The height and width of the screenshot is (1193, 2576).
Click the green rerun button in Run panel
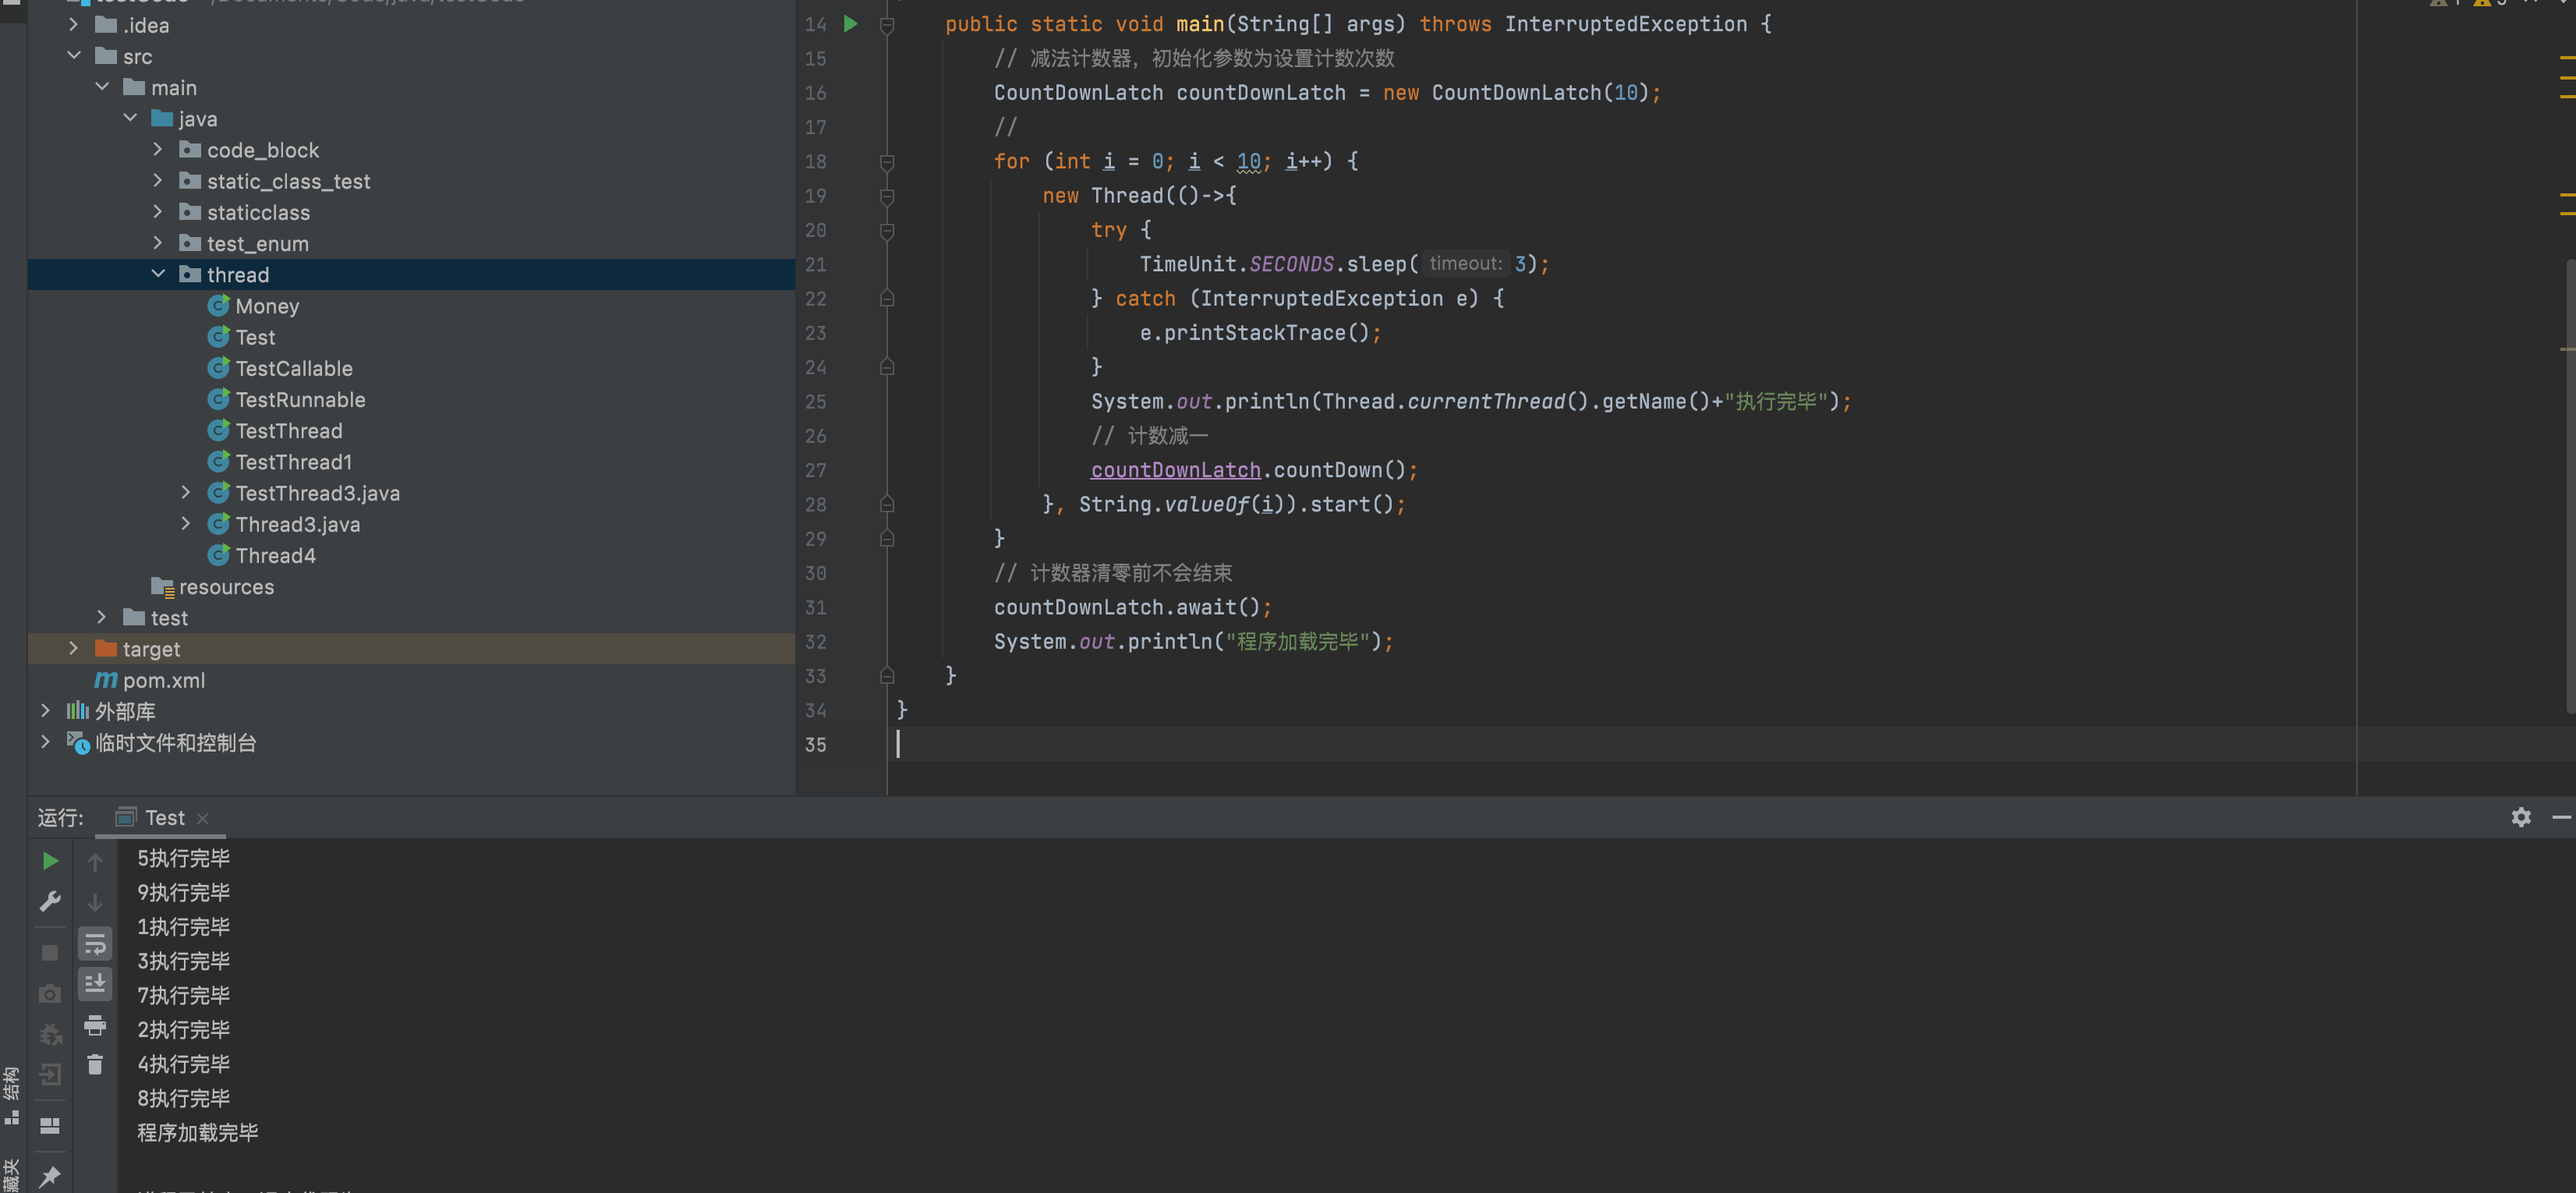pos(50,861)
